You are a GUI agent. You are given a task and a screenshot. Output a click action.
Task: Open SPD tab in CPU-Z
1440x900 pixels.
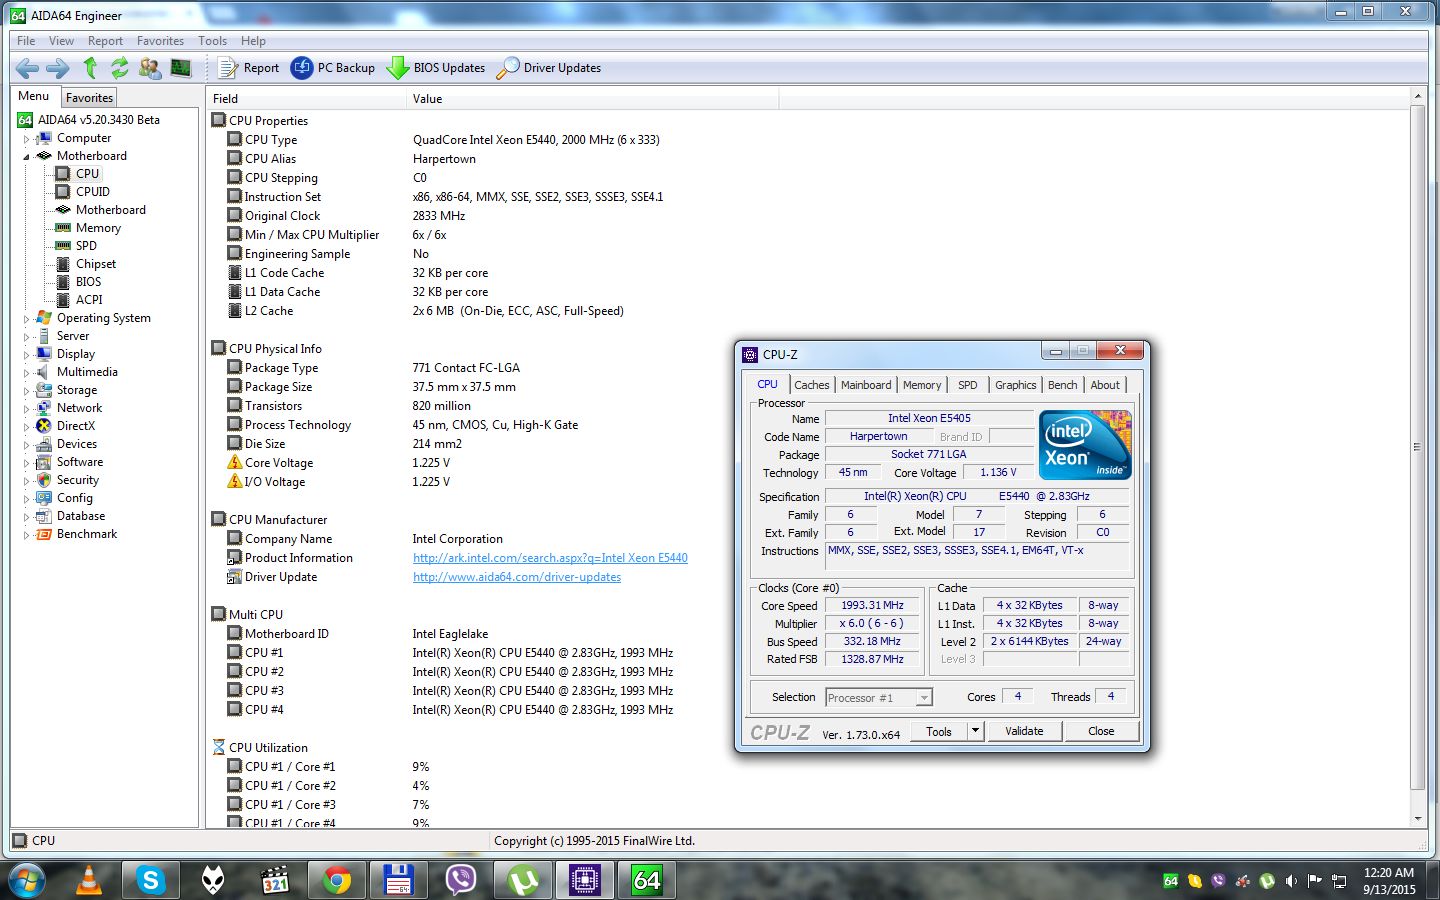pos(967,385)
